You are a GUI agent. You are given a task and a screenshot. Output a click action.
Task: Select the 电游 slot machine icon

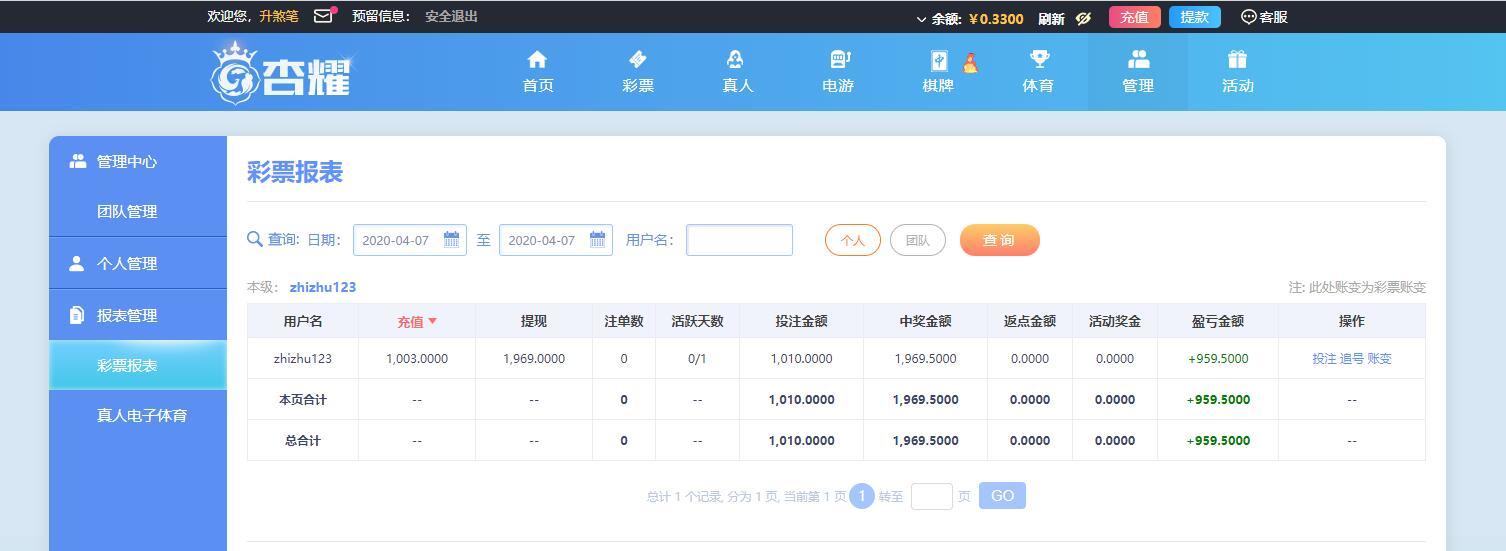(x=839, y=60)
